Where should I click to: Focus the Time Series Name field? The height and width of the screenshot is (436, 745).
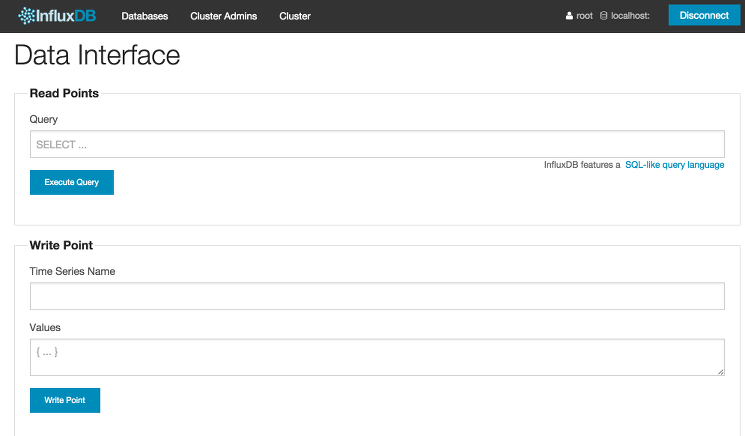click(x=377, y=296)
